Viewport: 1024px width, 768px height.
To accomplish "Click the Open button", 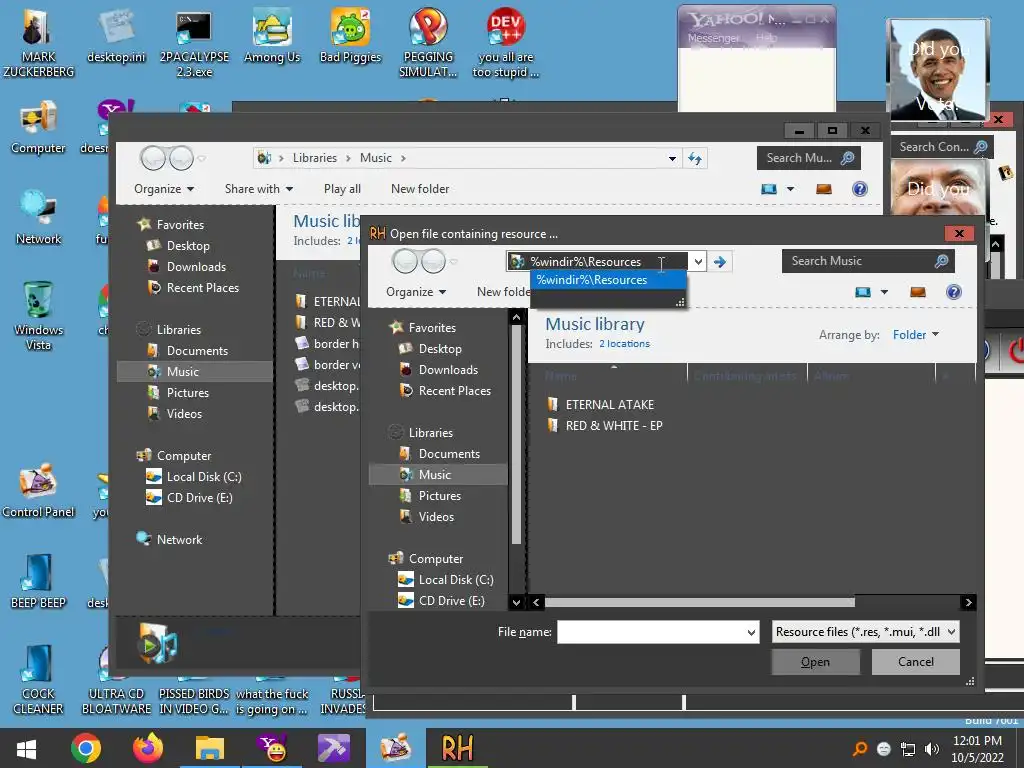I will (815, 662).
